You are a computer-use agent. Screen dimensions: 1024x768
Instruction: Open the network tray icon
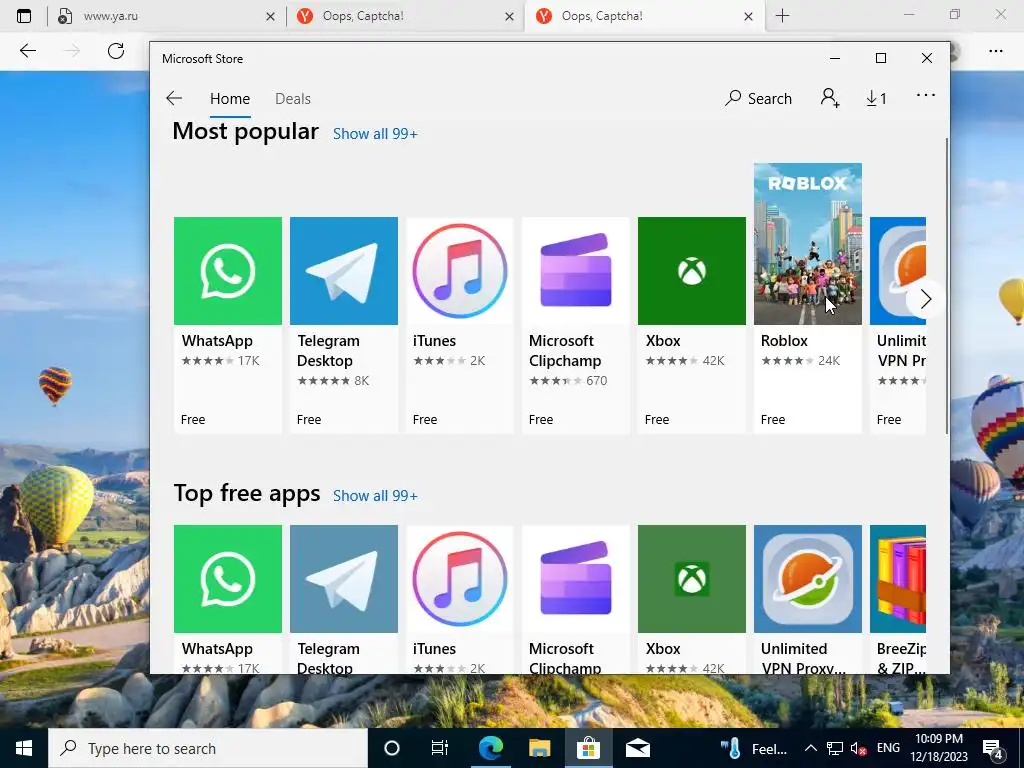835,748
